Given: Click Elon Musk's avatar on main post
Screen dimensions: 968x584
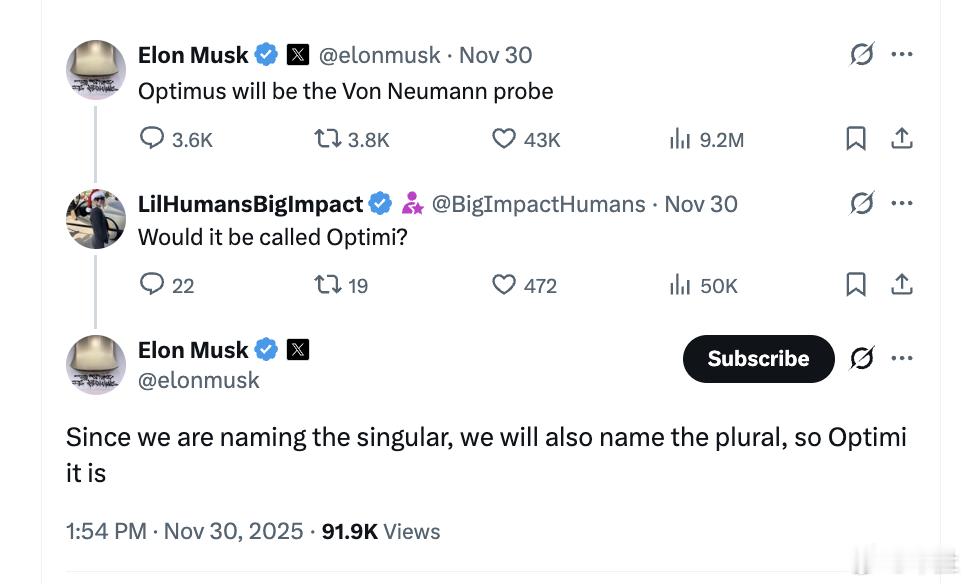Looking at the screenshot, I should coord(96,365).
